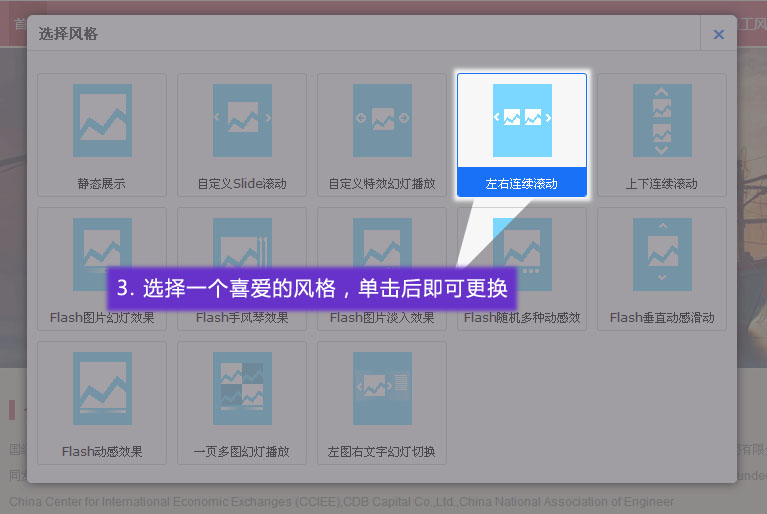Click the 一页多图幻灯播放 text label
Viewport: 767px width, 514px height.
pyautogui.click(x=242, y=452)
